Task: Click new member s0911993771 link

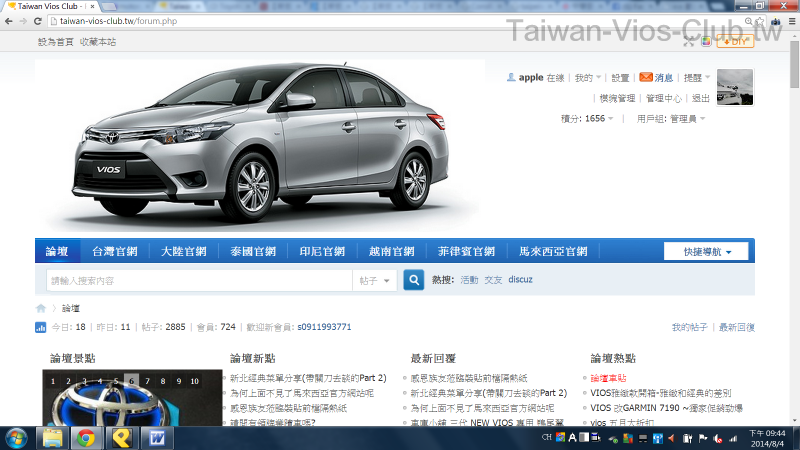Action: coord(324,327)
